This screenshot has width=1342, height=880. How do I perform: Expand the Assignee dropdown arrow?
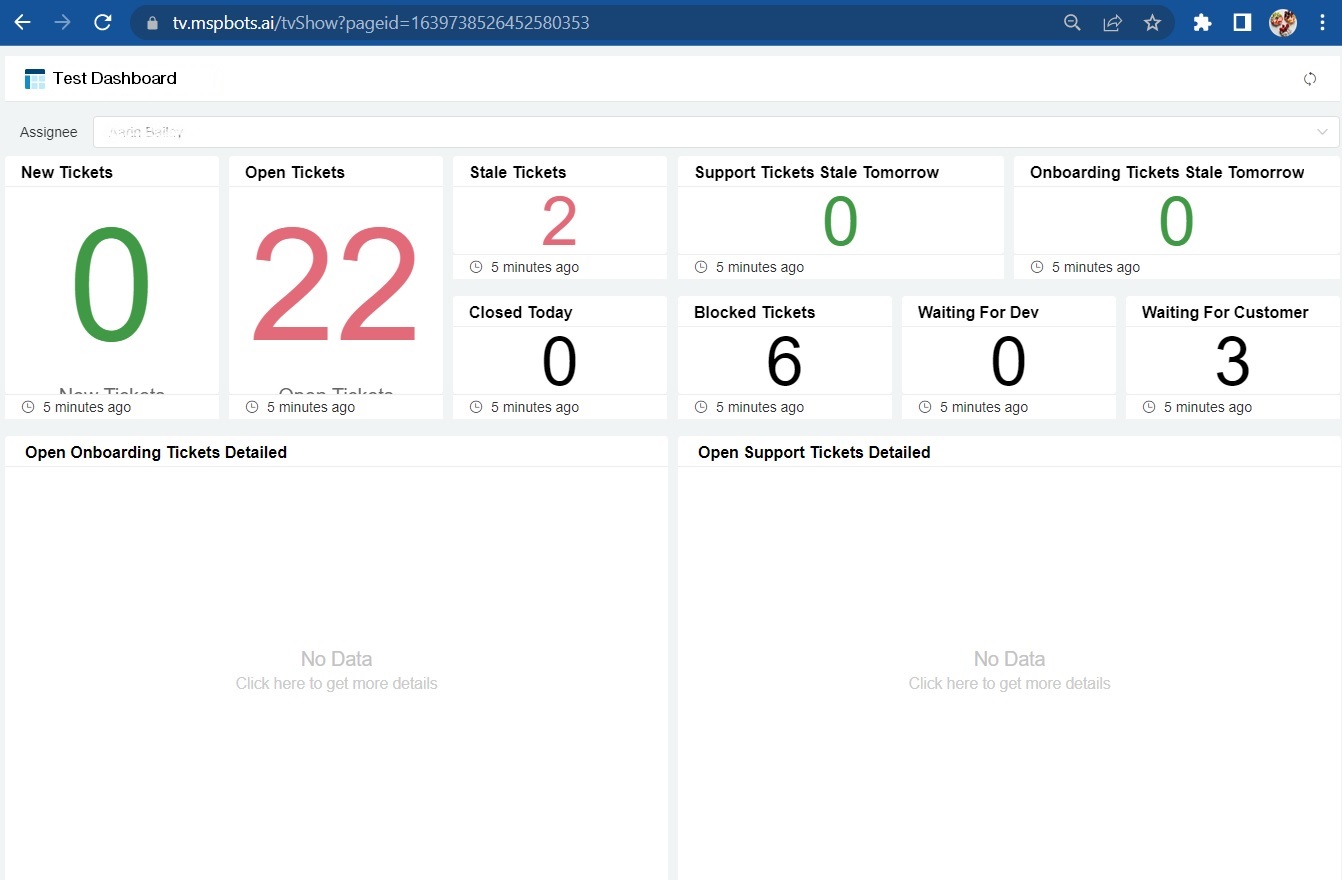[x=1323, y=132]
